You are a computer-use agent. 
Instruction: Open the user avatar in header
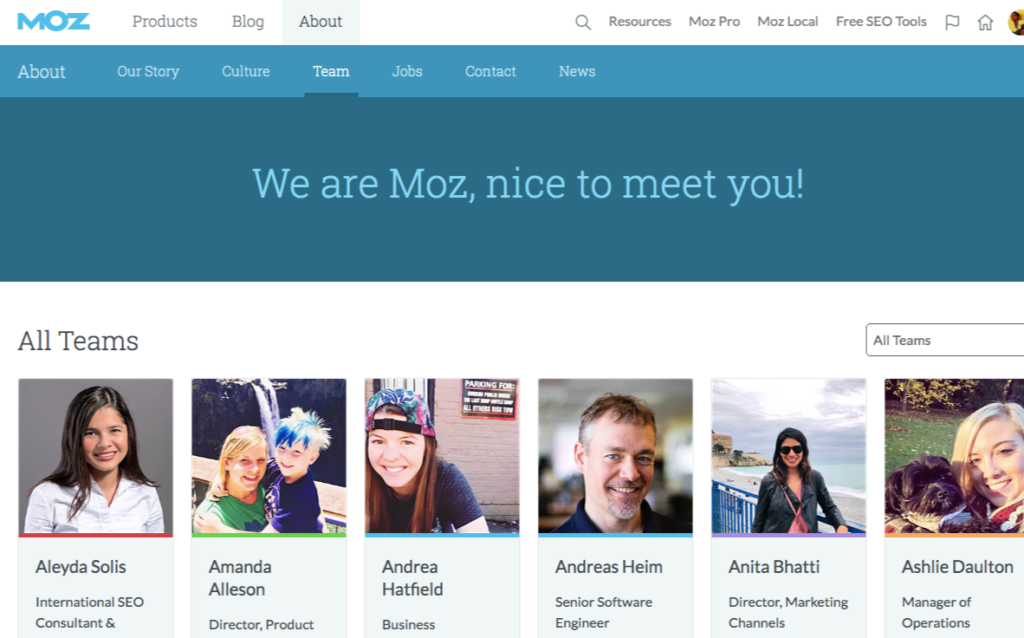pyautogui.click(x=1016, y=22)
